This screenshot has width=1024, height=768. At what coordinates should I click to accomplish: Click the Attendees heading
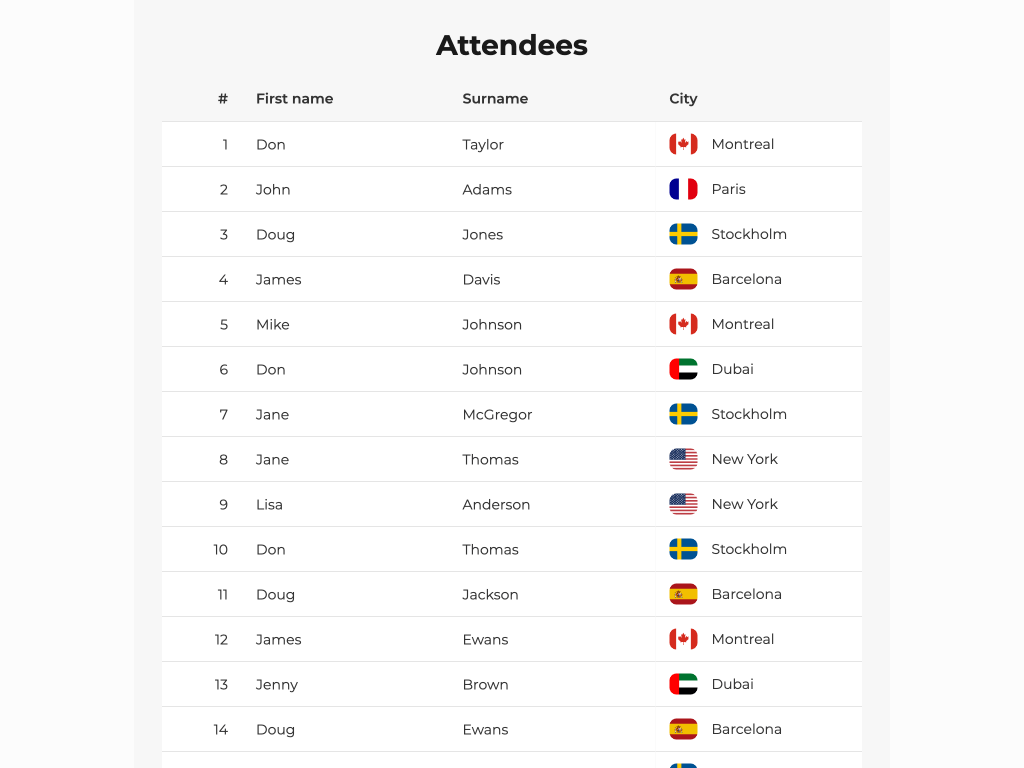point(512,45)
